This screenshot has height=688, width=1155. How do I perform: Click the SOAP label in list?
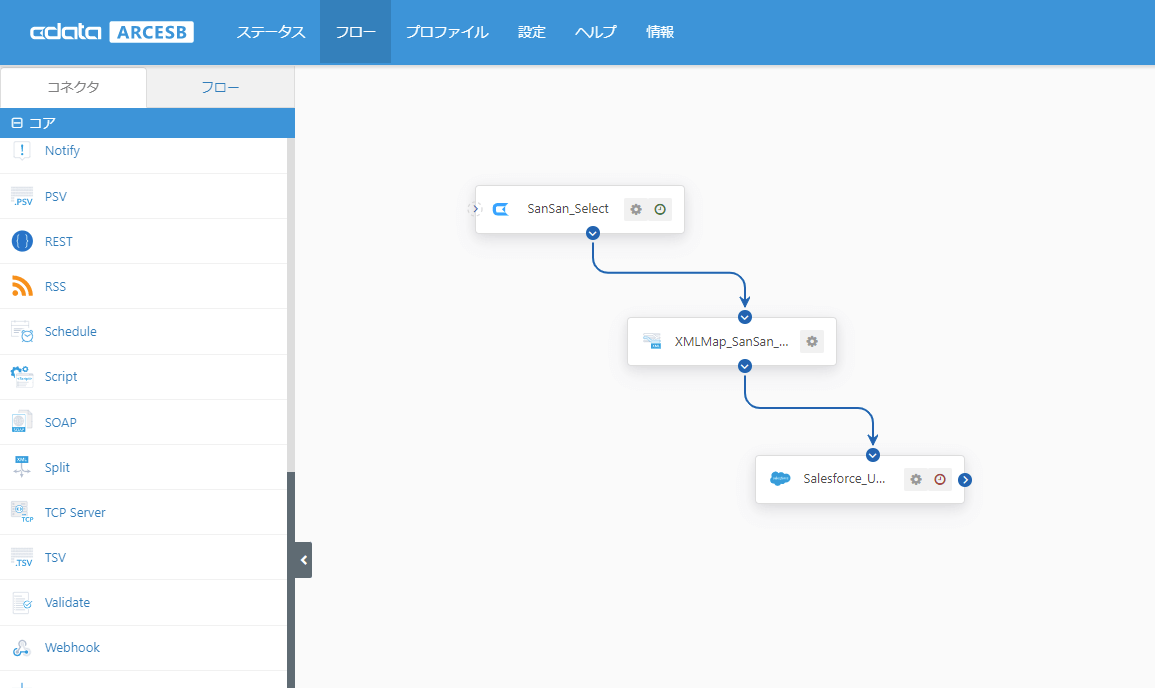click(60, 422)
